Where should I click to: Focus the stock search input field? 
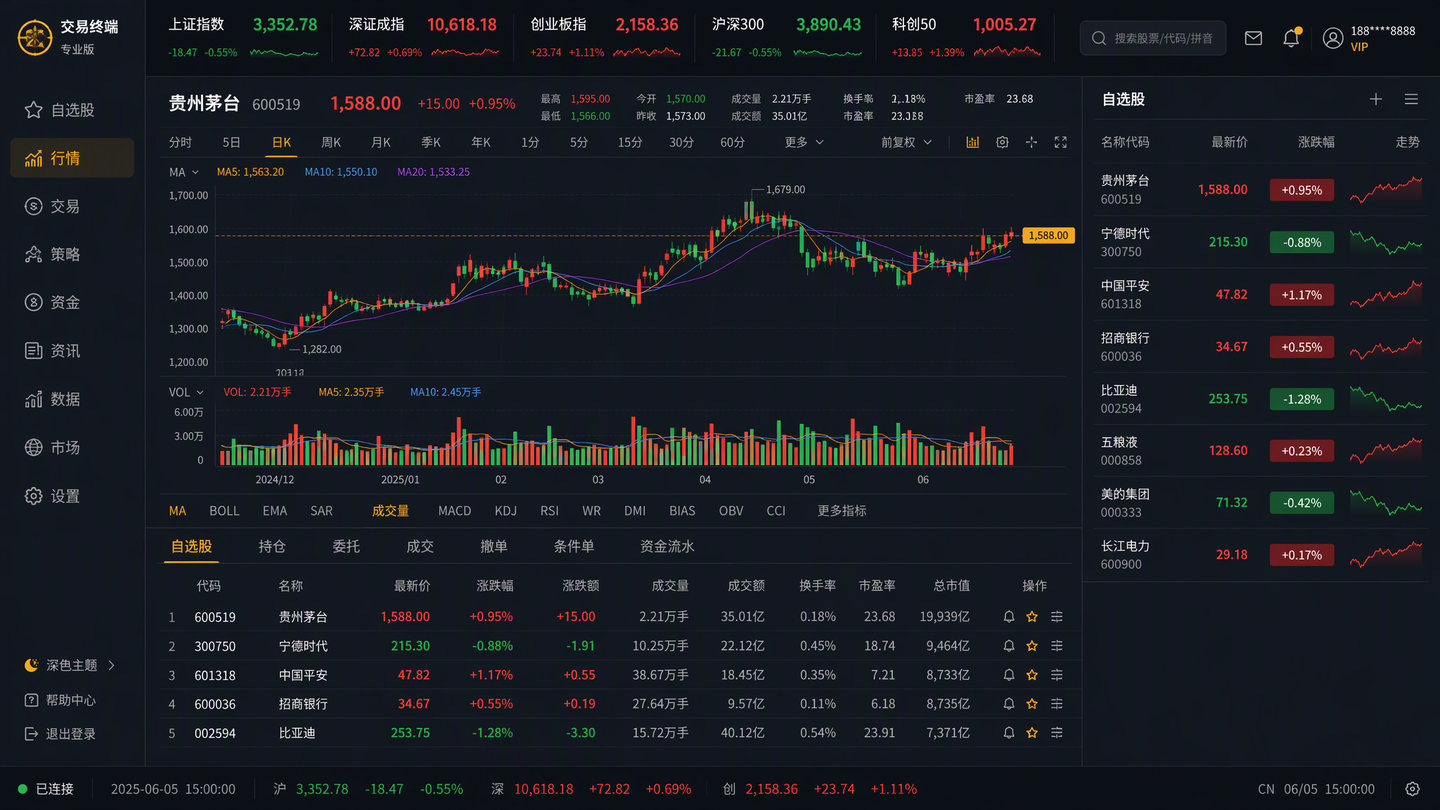click(1153, 38)
